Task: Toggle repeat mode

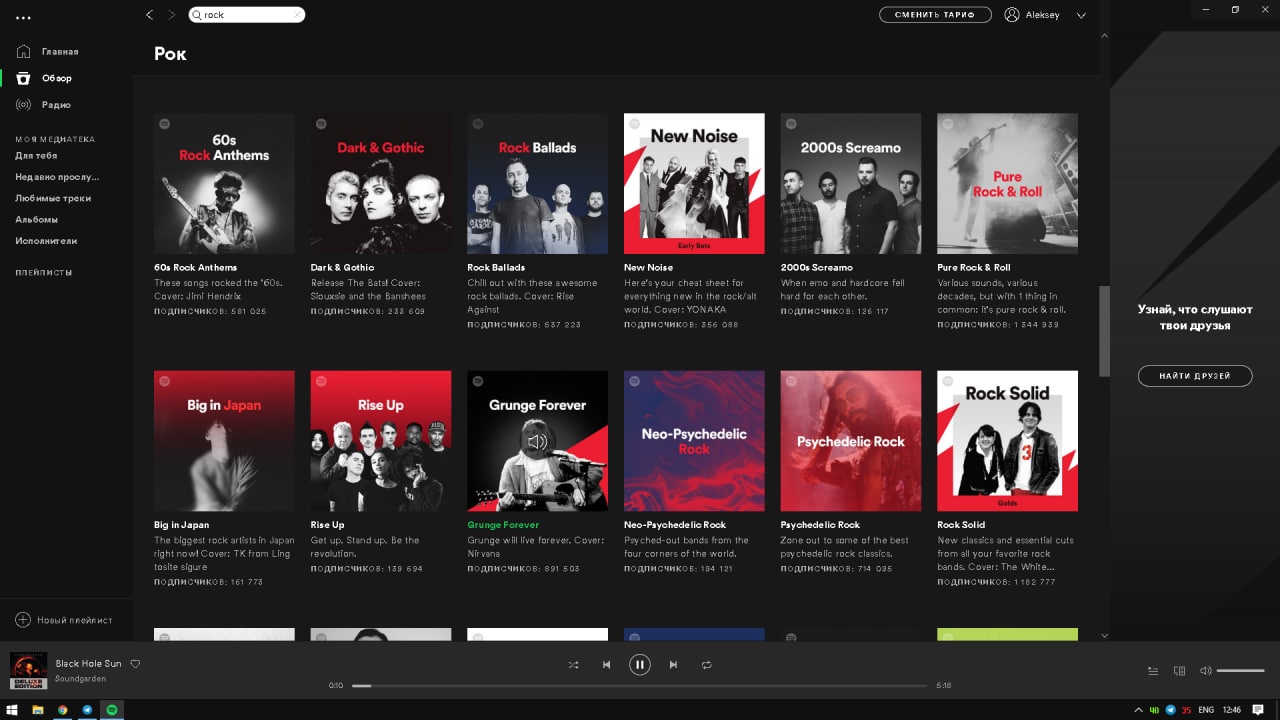Action: pos(706,664)
